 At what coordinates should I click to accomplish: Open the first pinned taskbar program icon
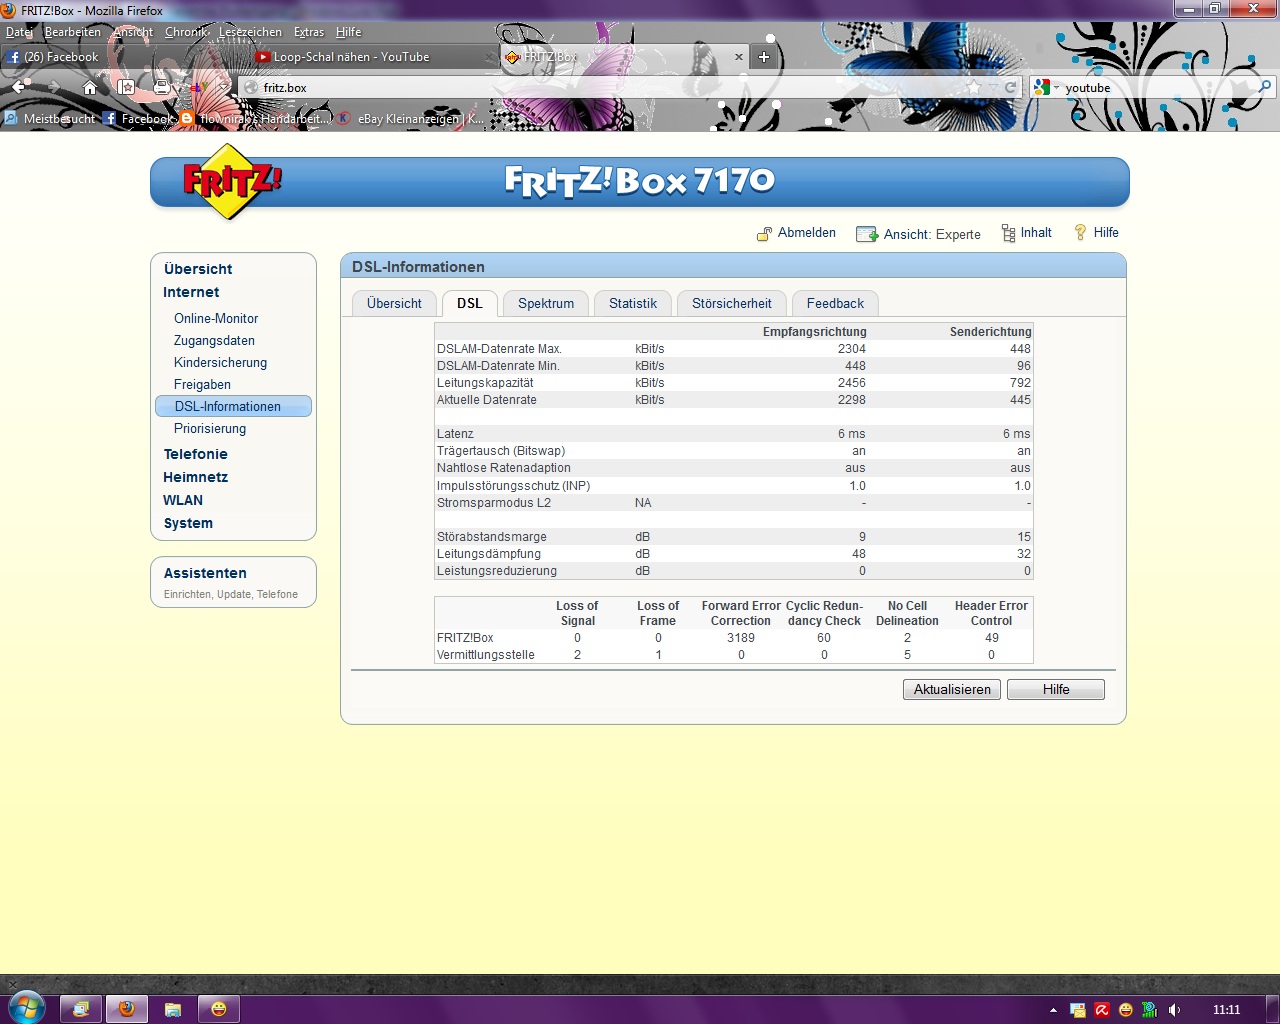coord(81,1009)
